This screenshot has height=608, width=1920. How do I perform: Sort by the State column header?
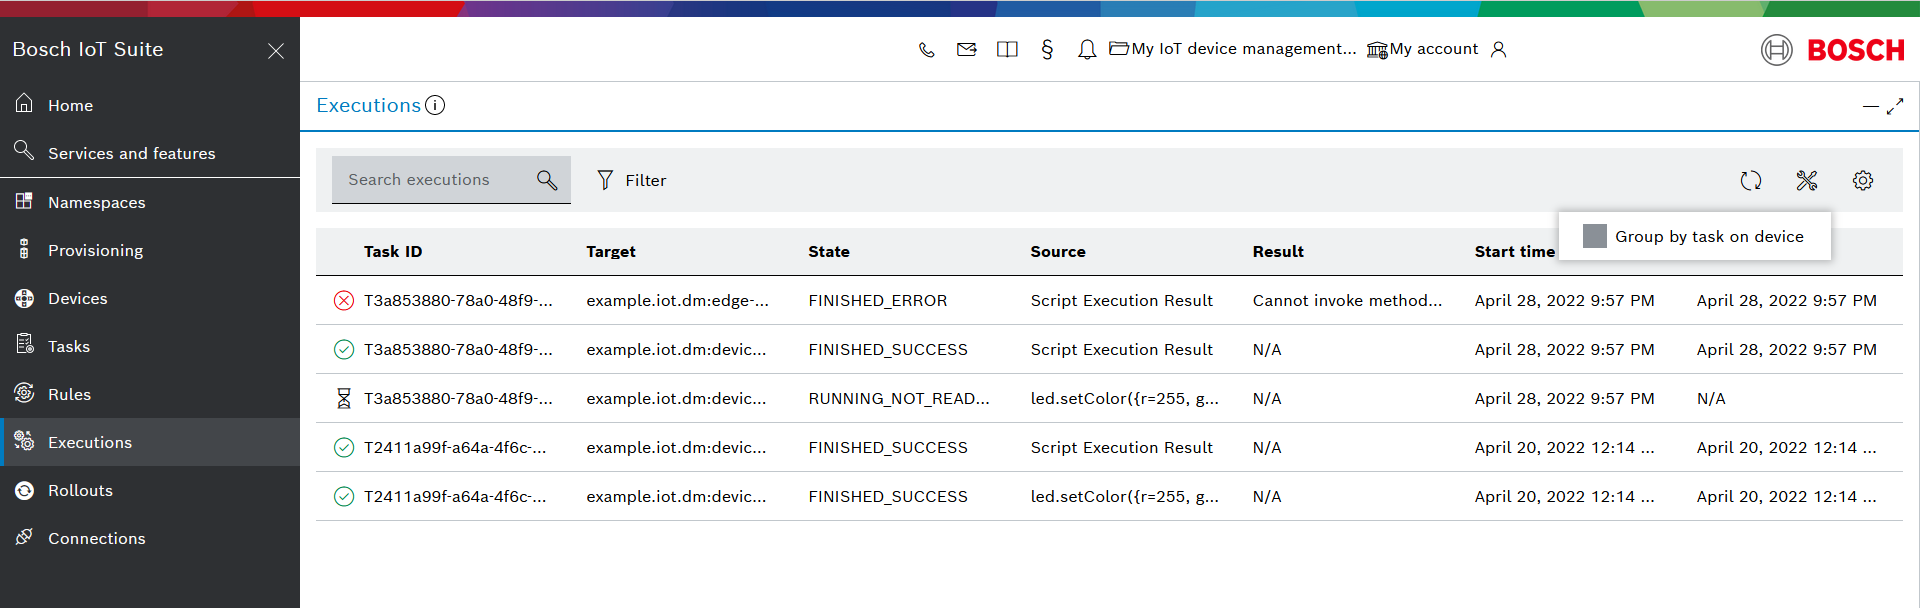pos(829,252)
